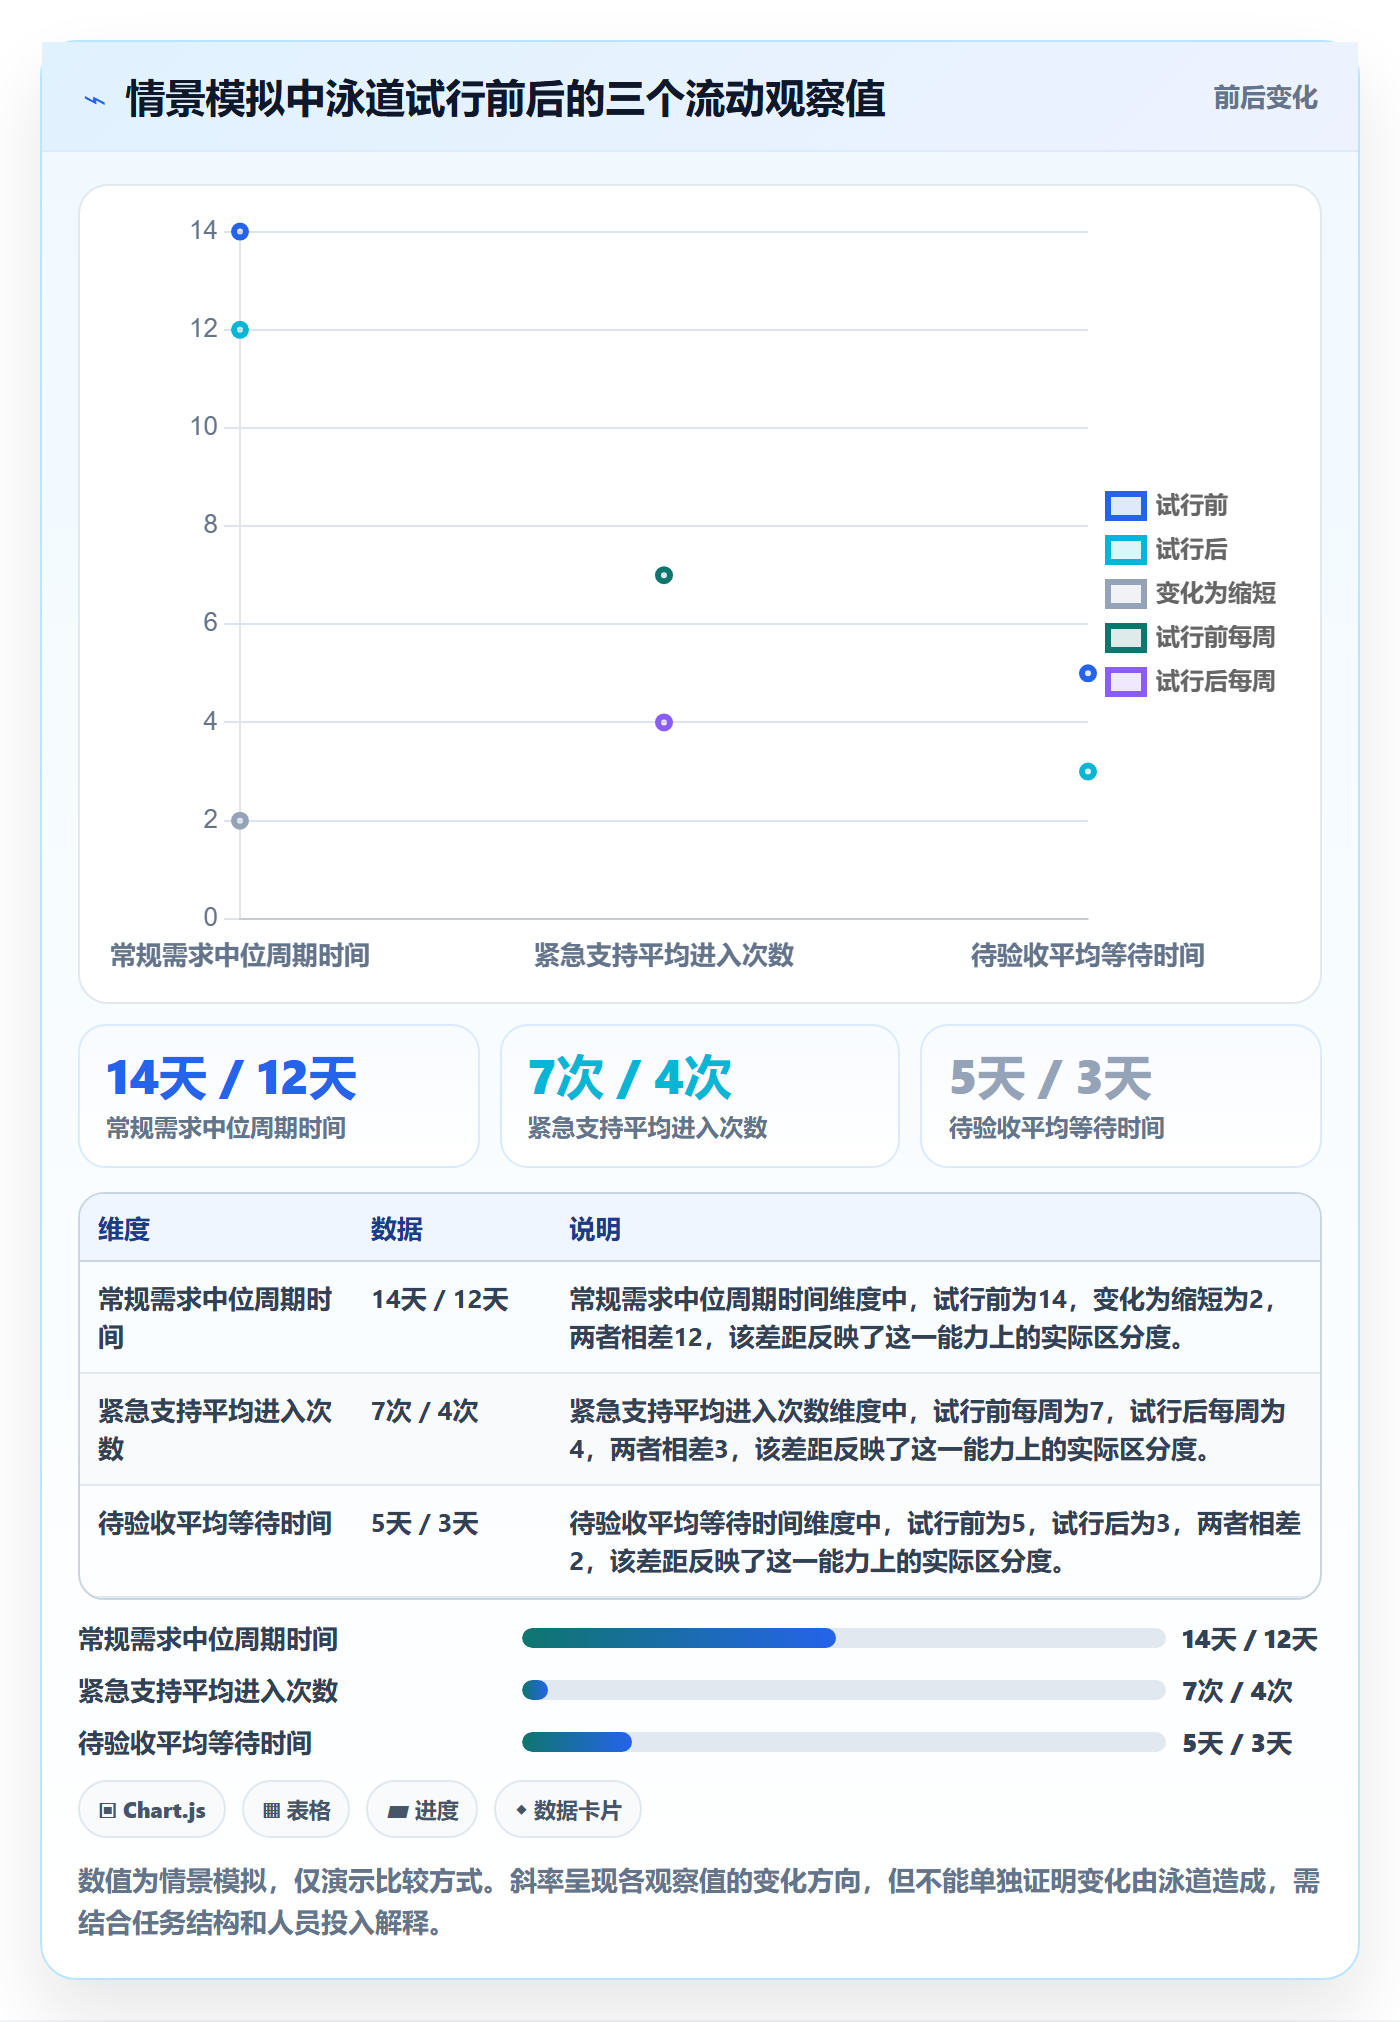Click the blue data point at value 5
This screenshot has height=2022, width=1400.
[x=1088, y=674]
